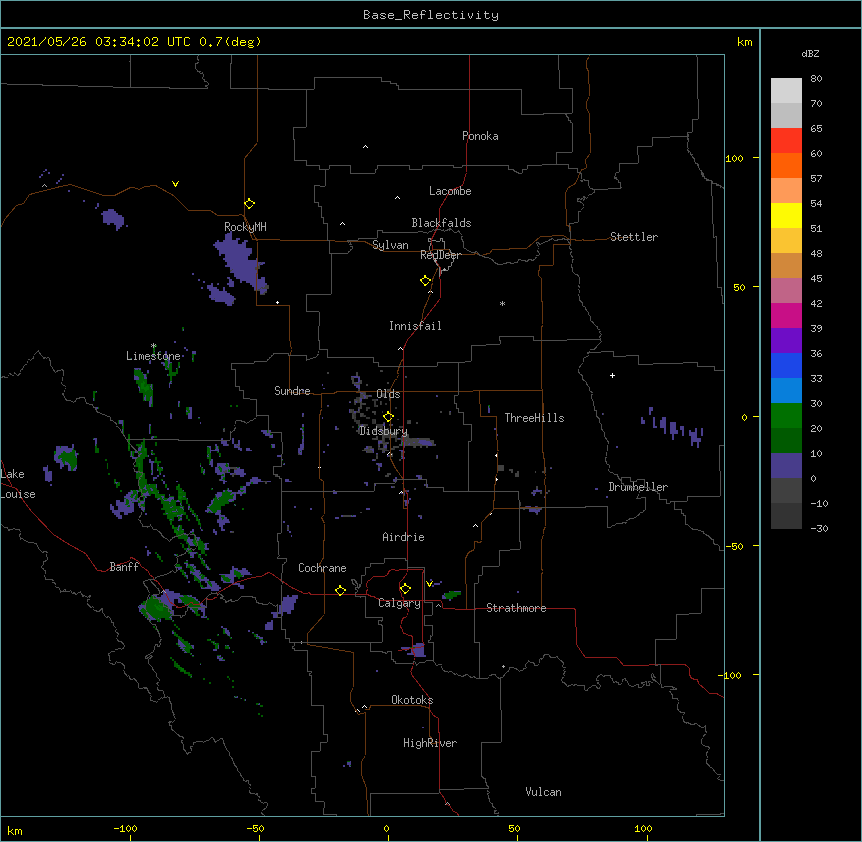Image resolution: width=862 pixels, height=842 pixels.
Task: Select the bright green 20-30 dBZ legend swatch
Action: [x=786, y=416]
